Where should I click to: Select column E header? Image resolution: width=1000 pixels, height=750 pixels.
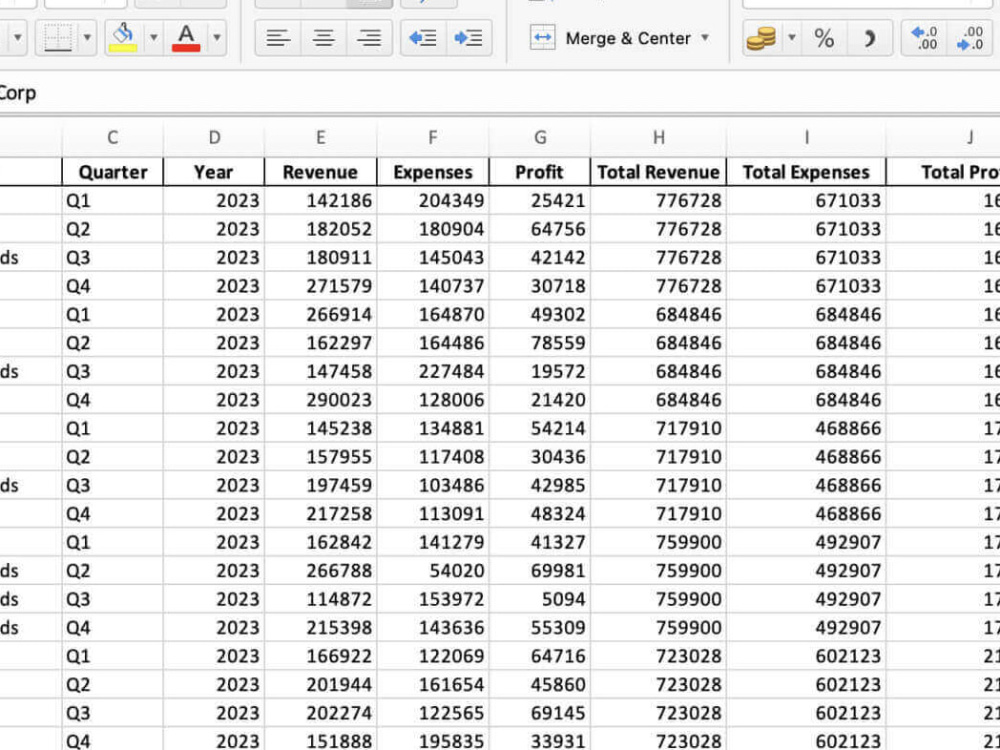[x=320, y=137]
